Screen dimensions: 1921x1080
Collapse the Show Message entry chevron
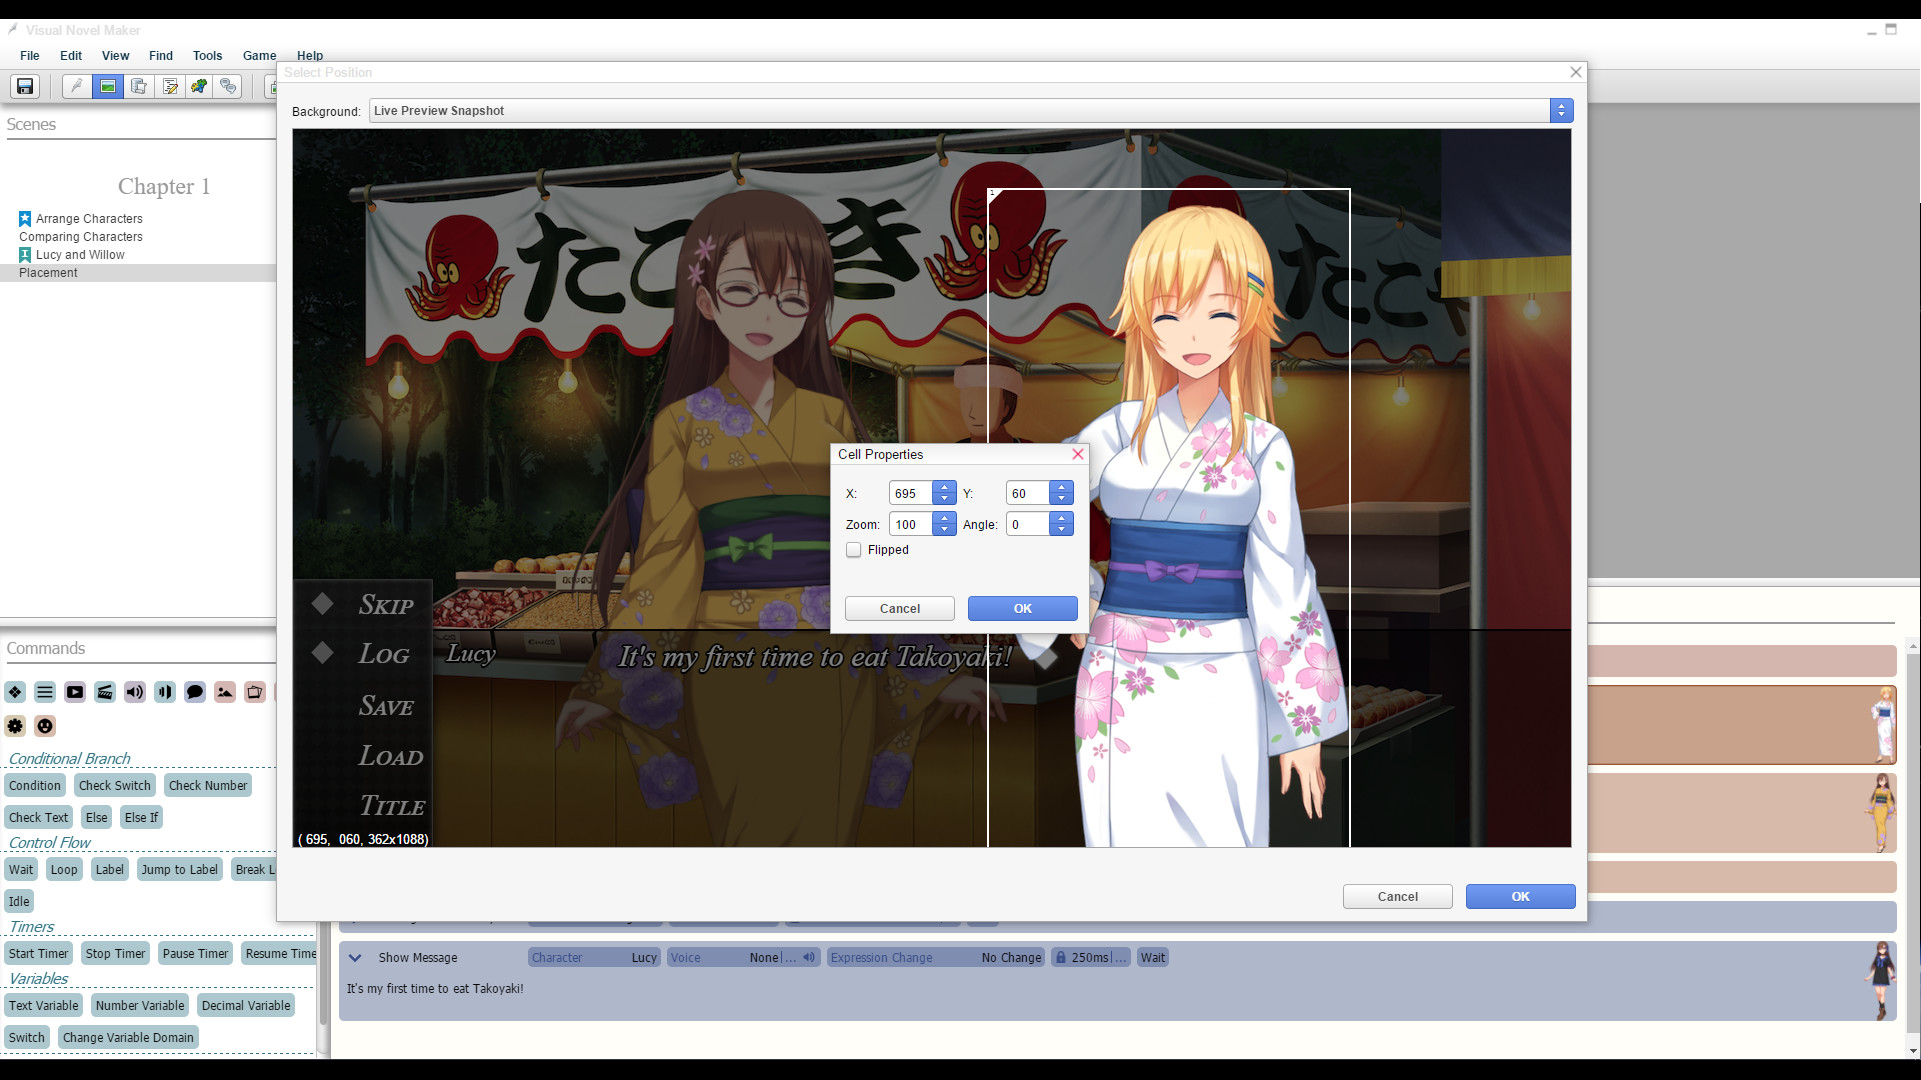[355, 957]
